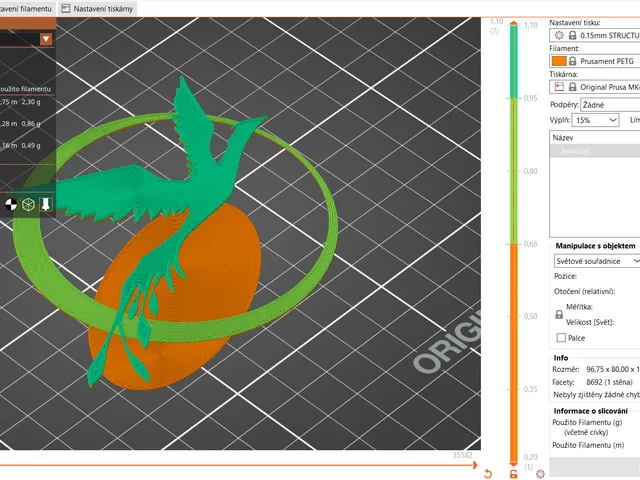The height and width of the screenshot is (480, 640).
Task: Click the 0,50 layer height tick
Action: pos(531,316)
